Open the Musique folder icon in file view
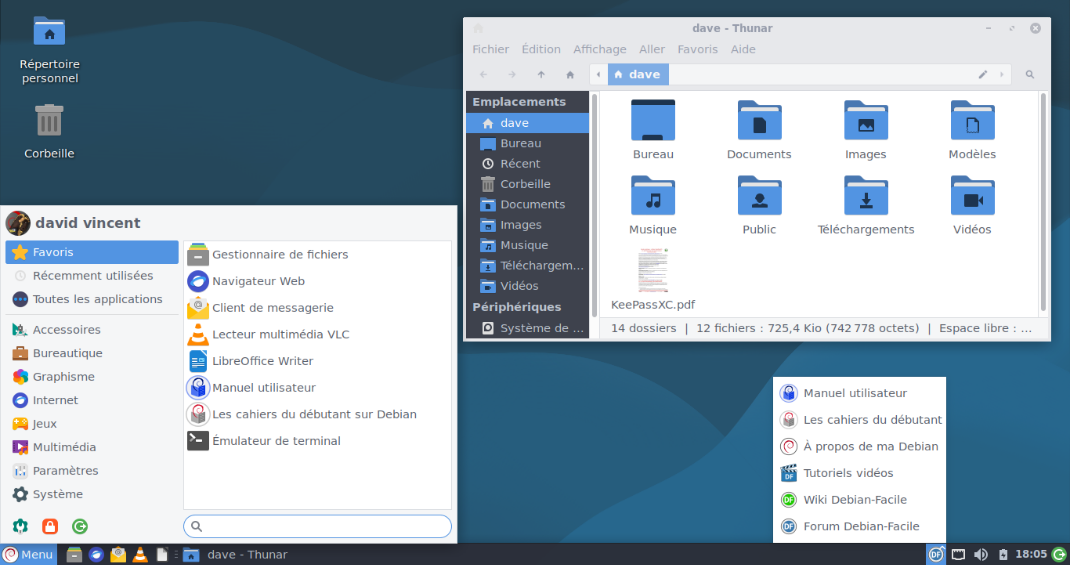 653,196
